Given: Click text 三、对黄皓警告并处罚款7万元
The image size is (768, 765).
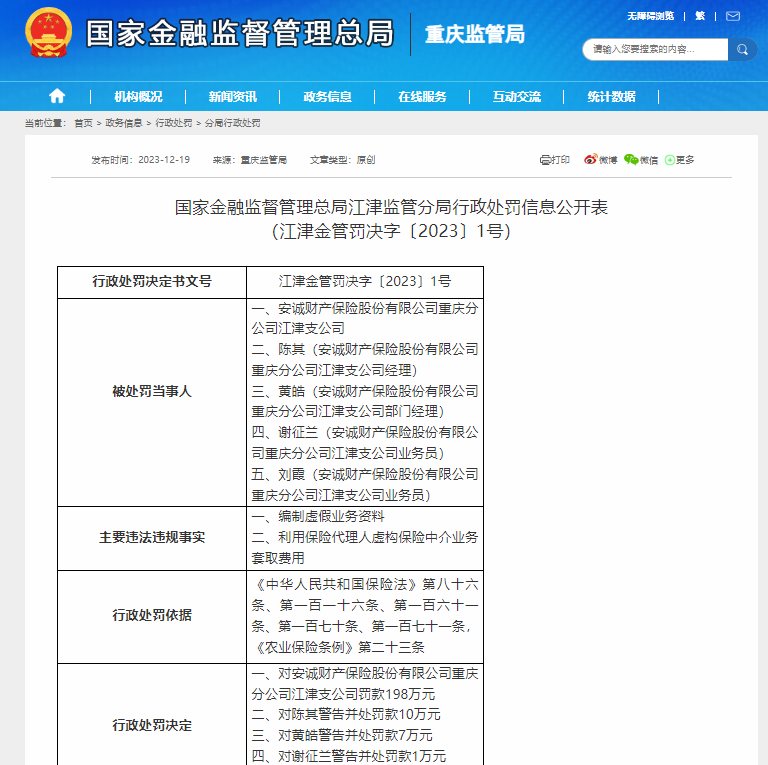Looking at the screenshot, I should [342, 736].
